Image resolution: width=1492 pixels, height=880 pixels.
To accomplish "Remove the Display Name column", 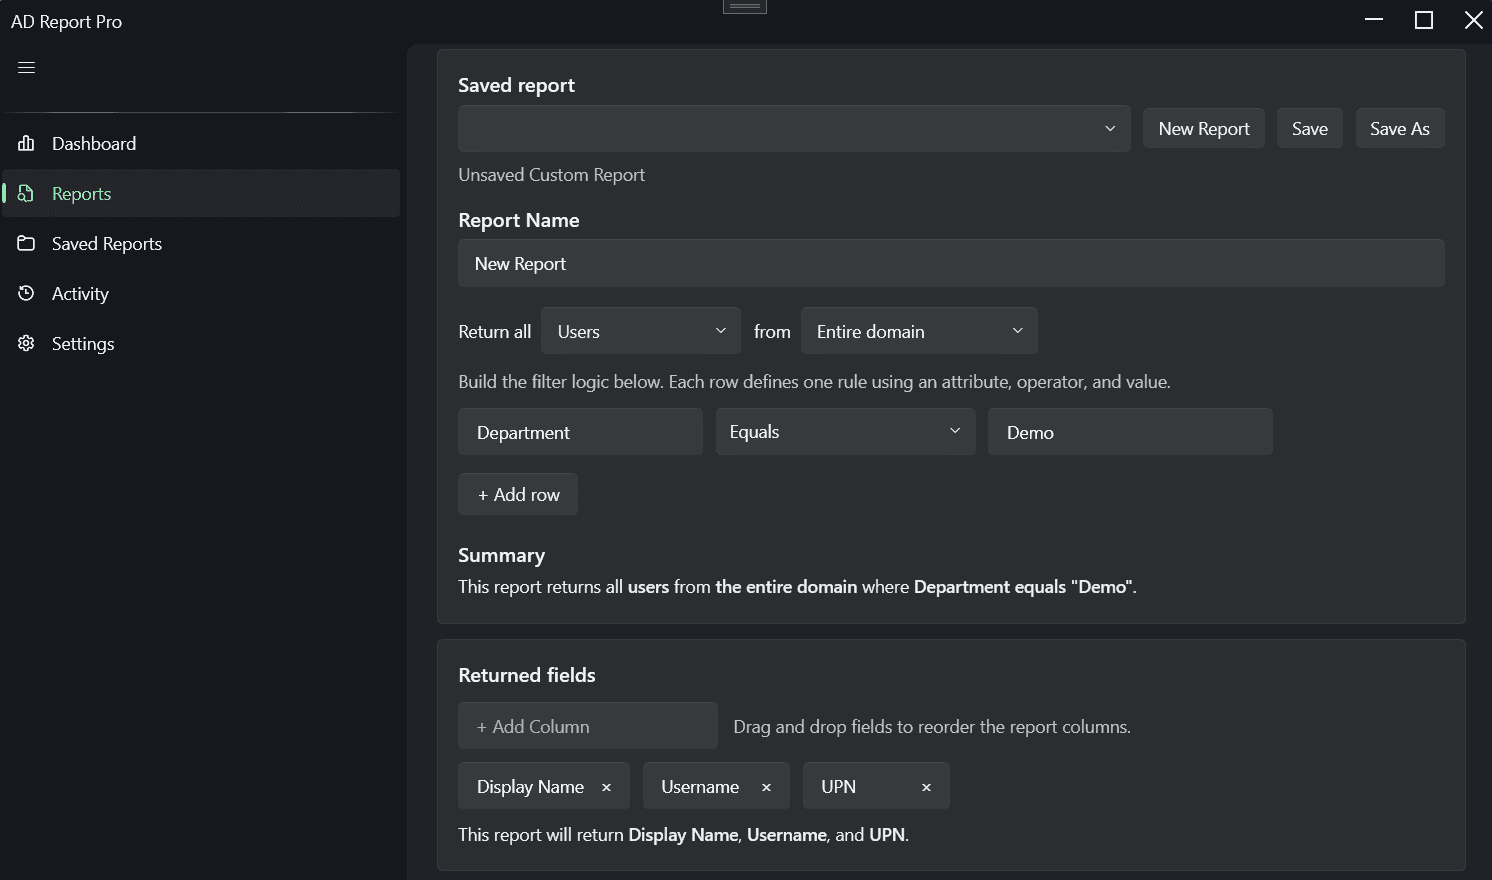I will point(606,787).
